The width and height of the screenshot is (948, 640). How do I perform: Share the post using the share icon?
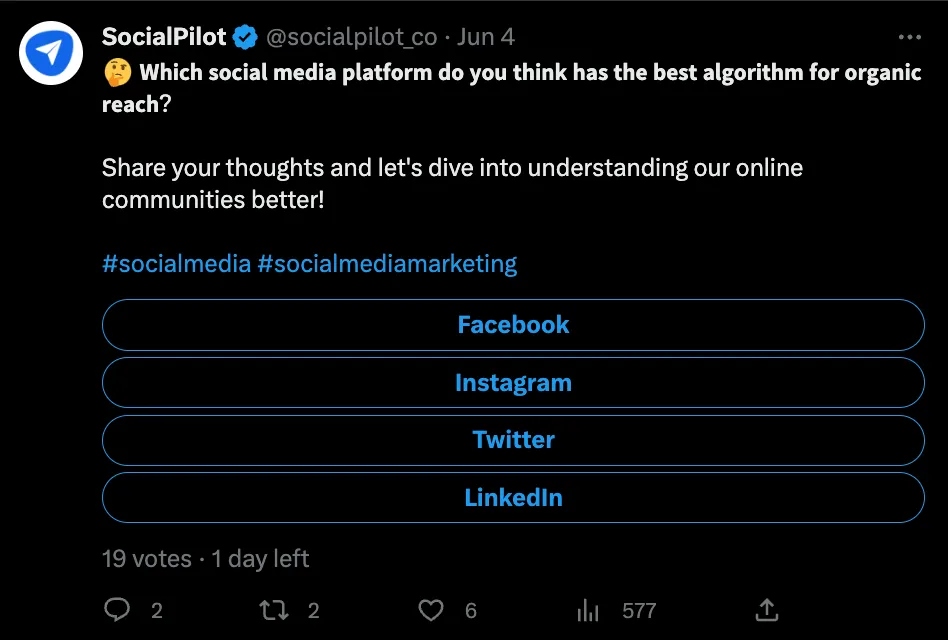tap(766, 610)
